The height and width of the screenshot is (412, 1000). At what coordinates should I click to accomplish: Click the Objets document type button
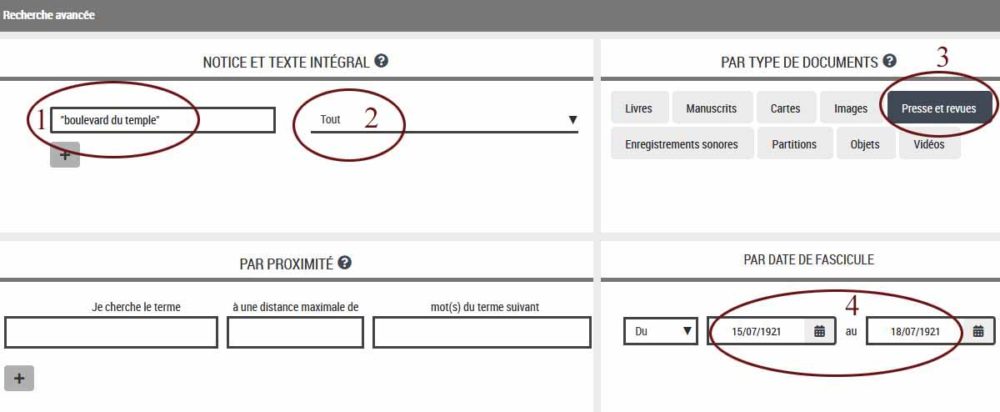point(865,144)
